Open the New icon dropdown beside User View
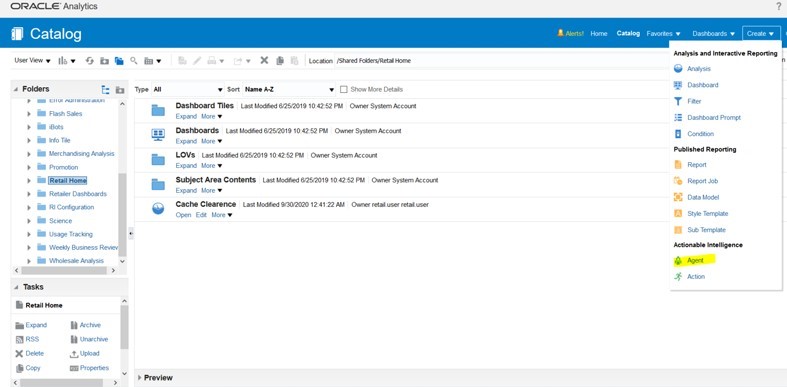Screen dimensions: 787x387 coord(66,61)
